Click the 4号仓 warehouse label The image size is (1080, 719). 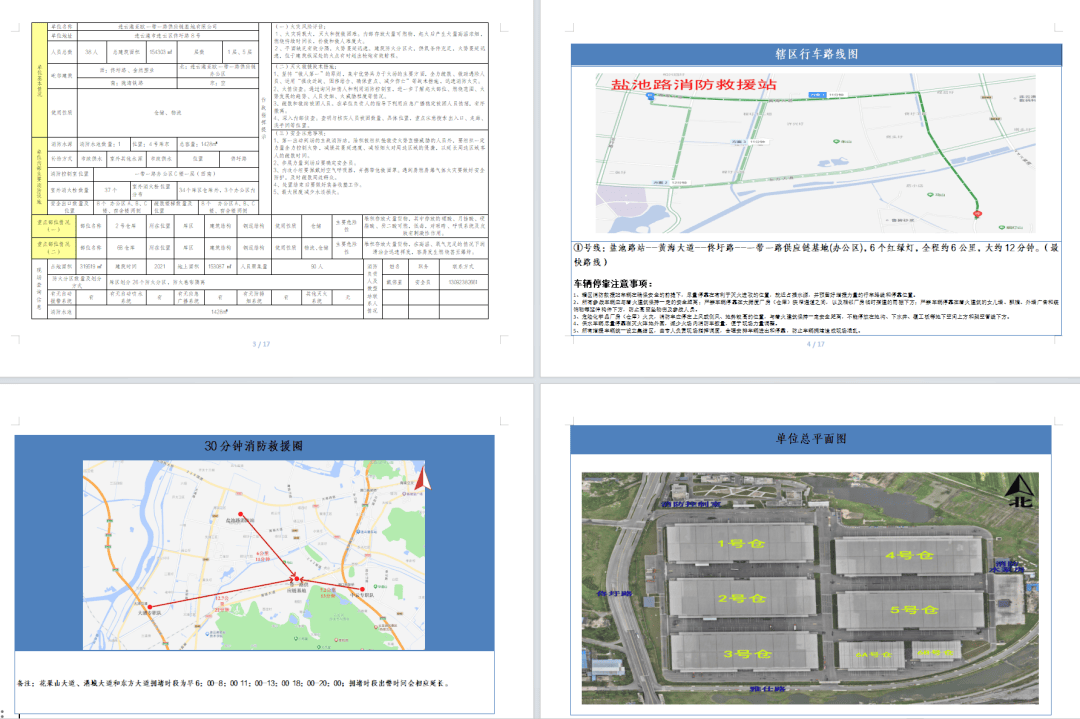point(909,554)
